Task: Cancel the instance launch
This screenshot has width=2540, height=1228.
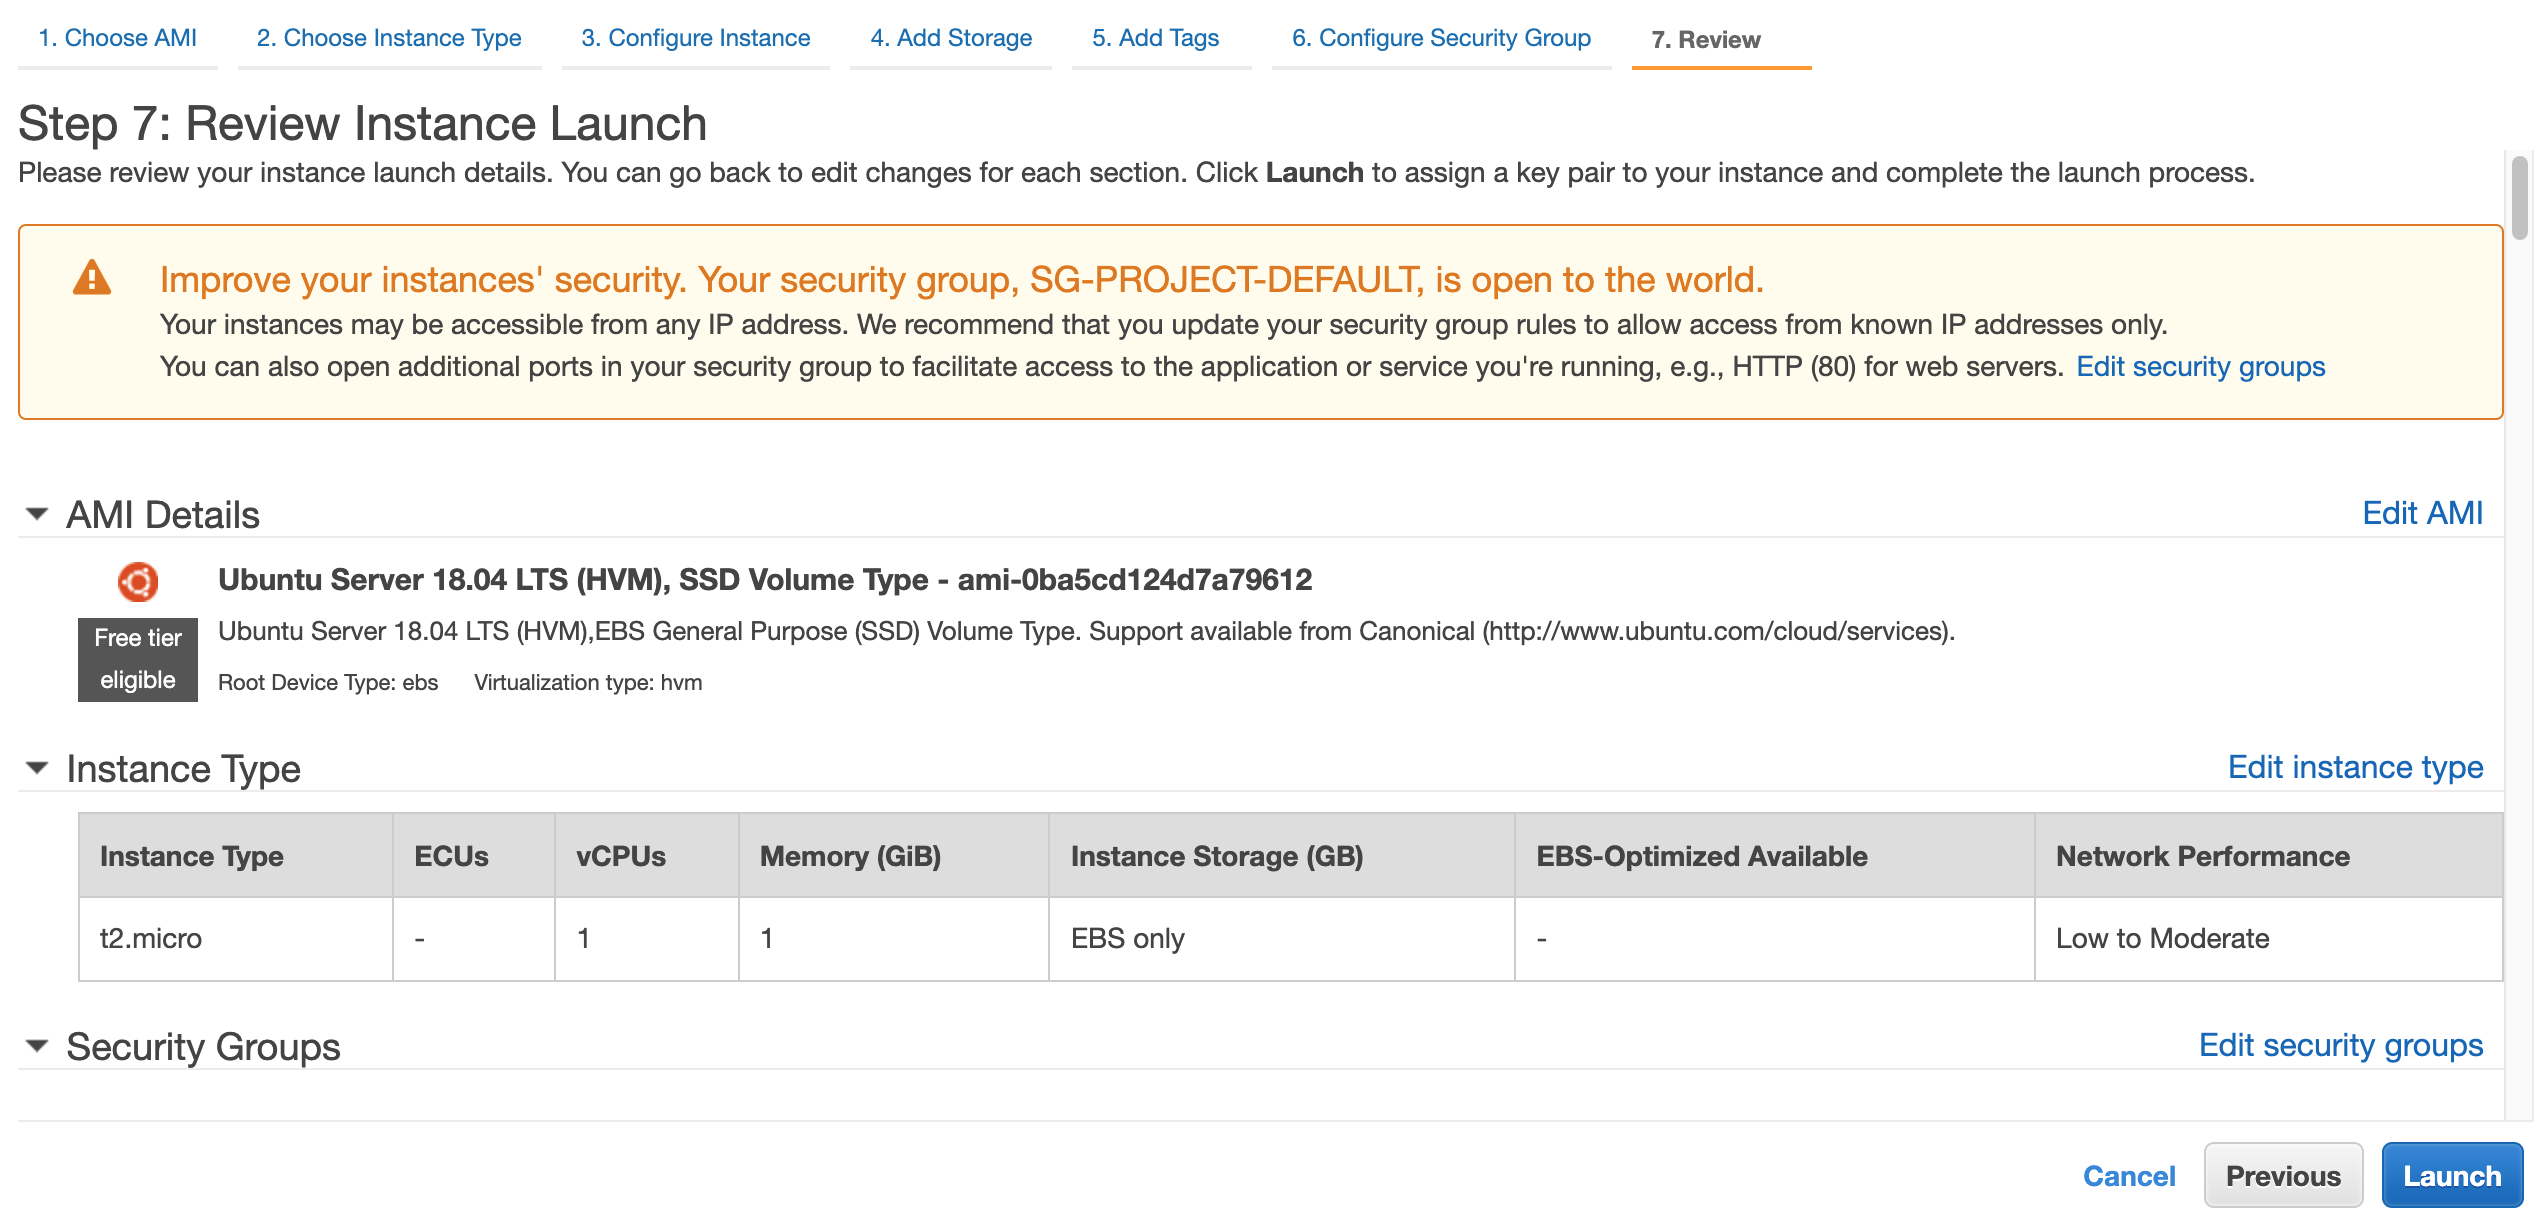Action: pos(2128,1176)
